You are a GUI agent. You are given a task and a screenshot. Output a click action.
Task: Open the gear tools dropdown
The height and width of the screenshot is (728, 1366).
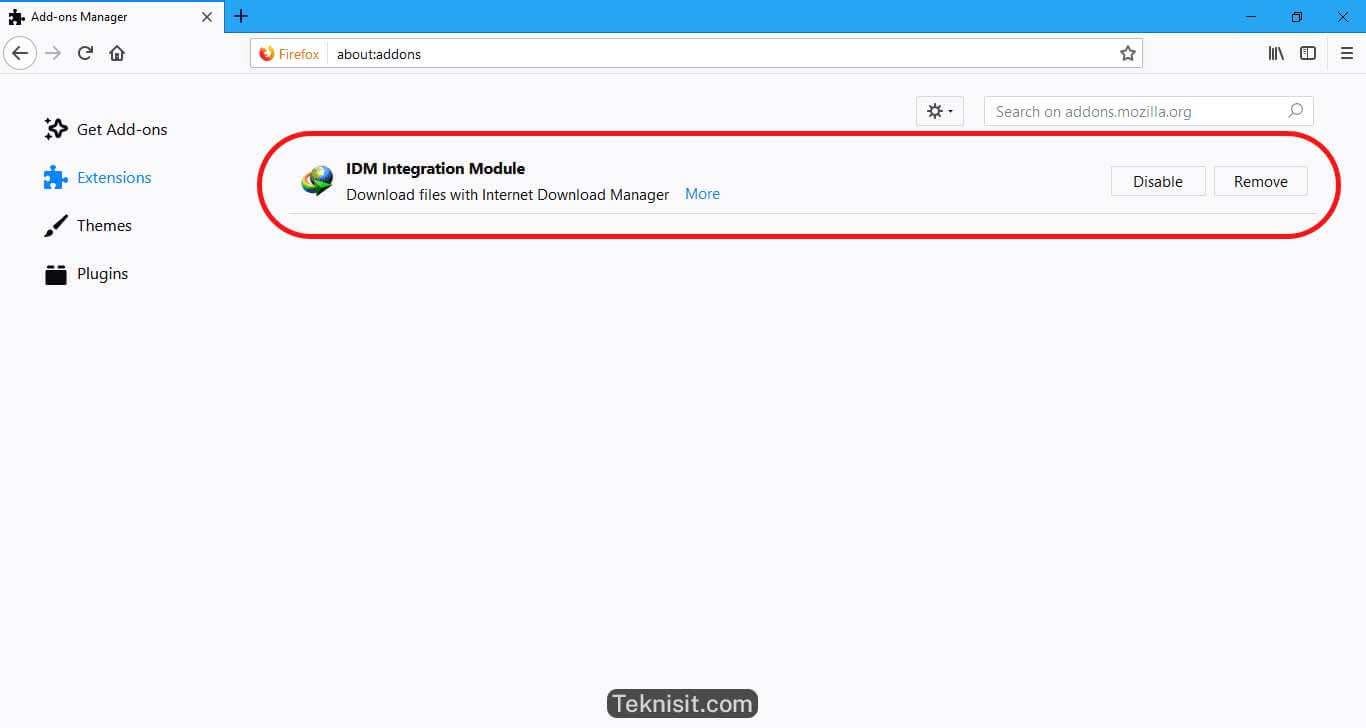click(940, 111)
